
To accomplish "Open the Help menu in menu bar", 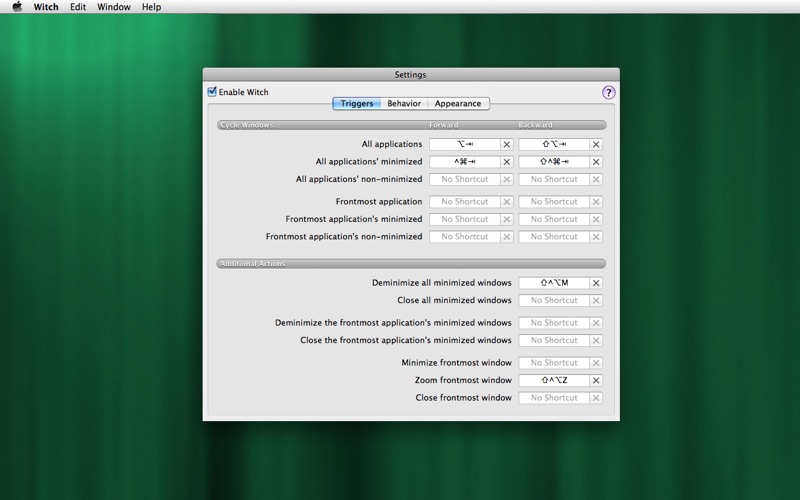I will click(151, 7).
